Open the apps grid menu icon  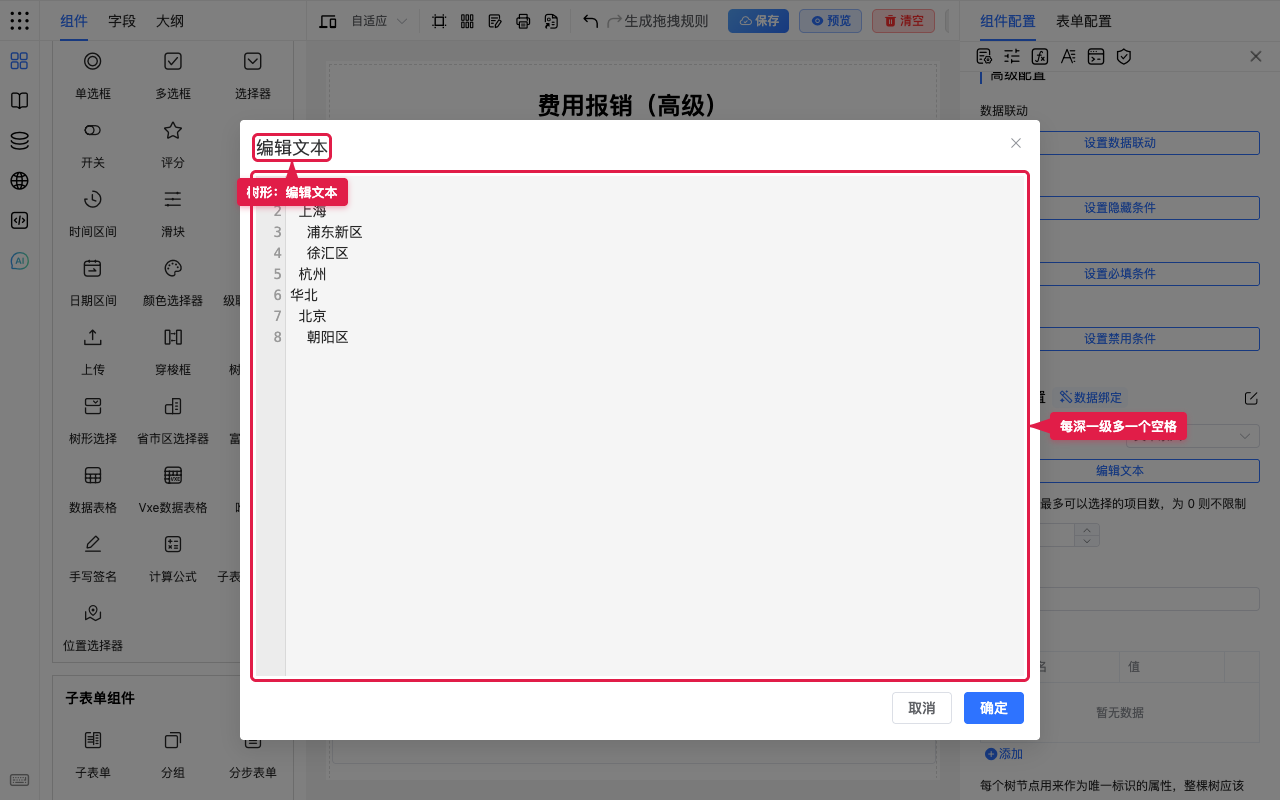pos(19,20)
